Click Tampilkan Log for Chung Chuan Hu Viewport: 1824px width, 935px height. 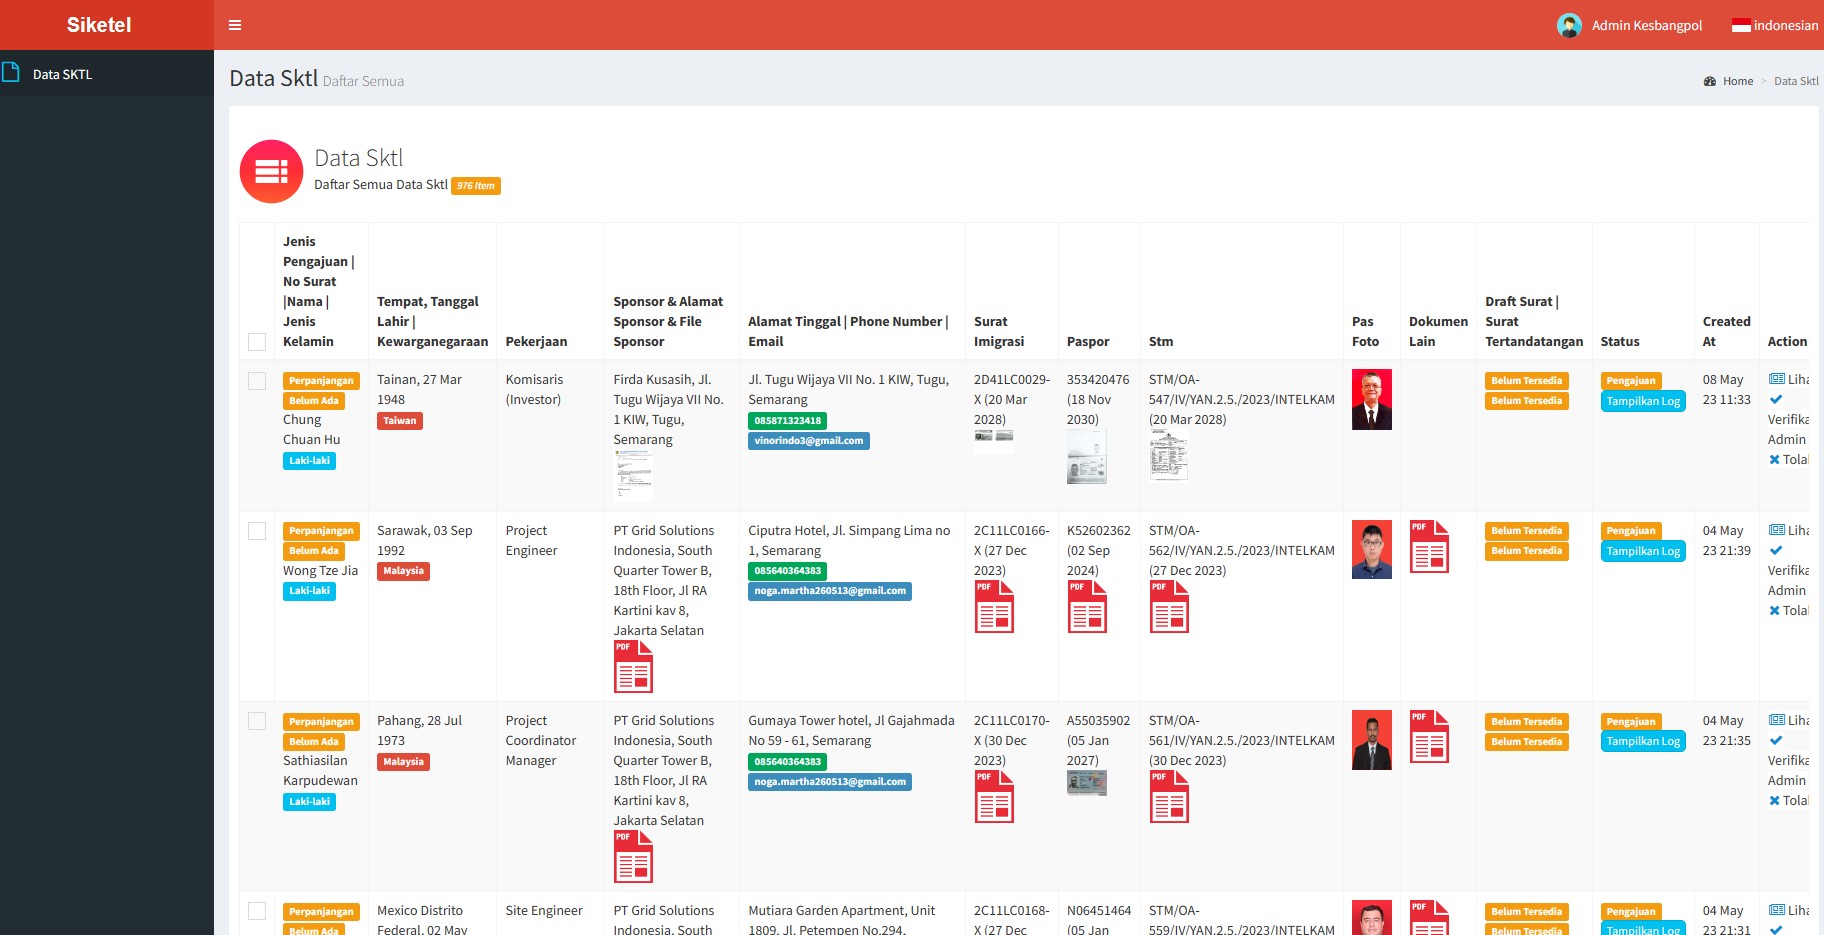1642,401
